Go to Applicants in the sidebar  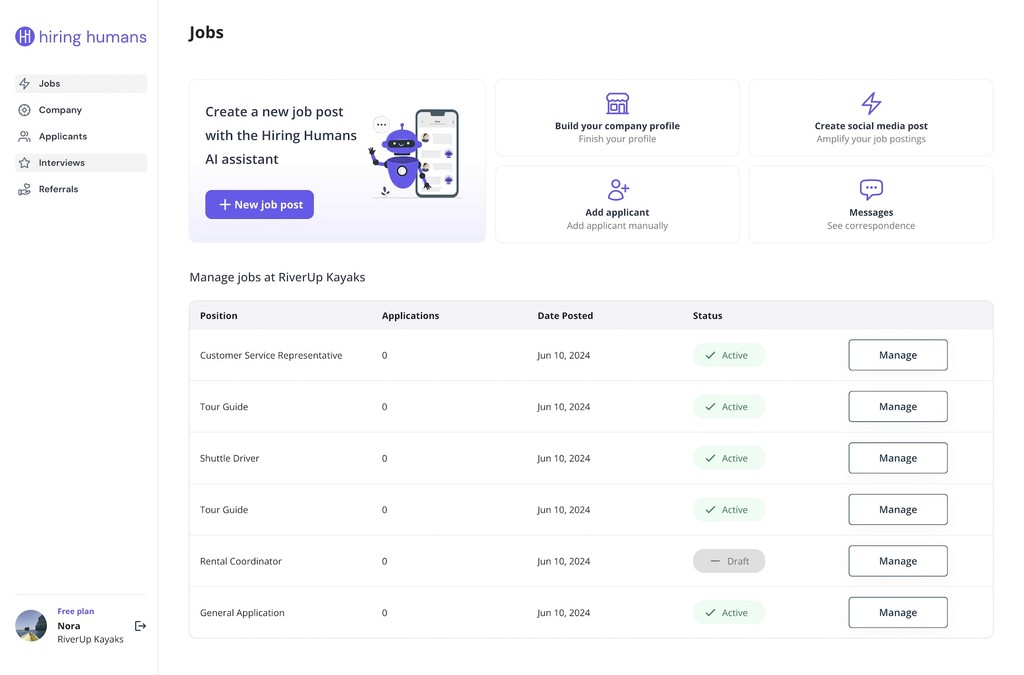[x=81, y=136]
